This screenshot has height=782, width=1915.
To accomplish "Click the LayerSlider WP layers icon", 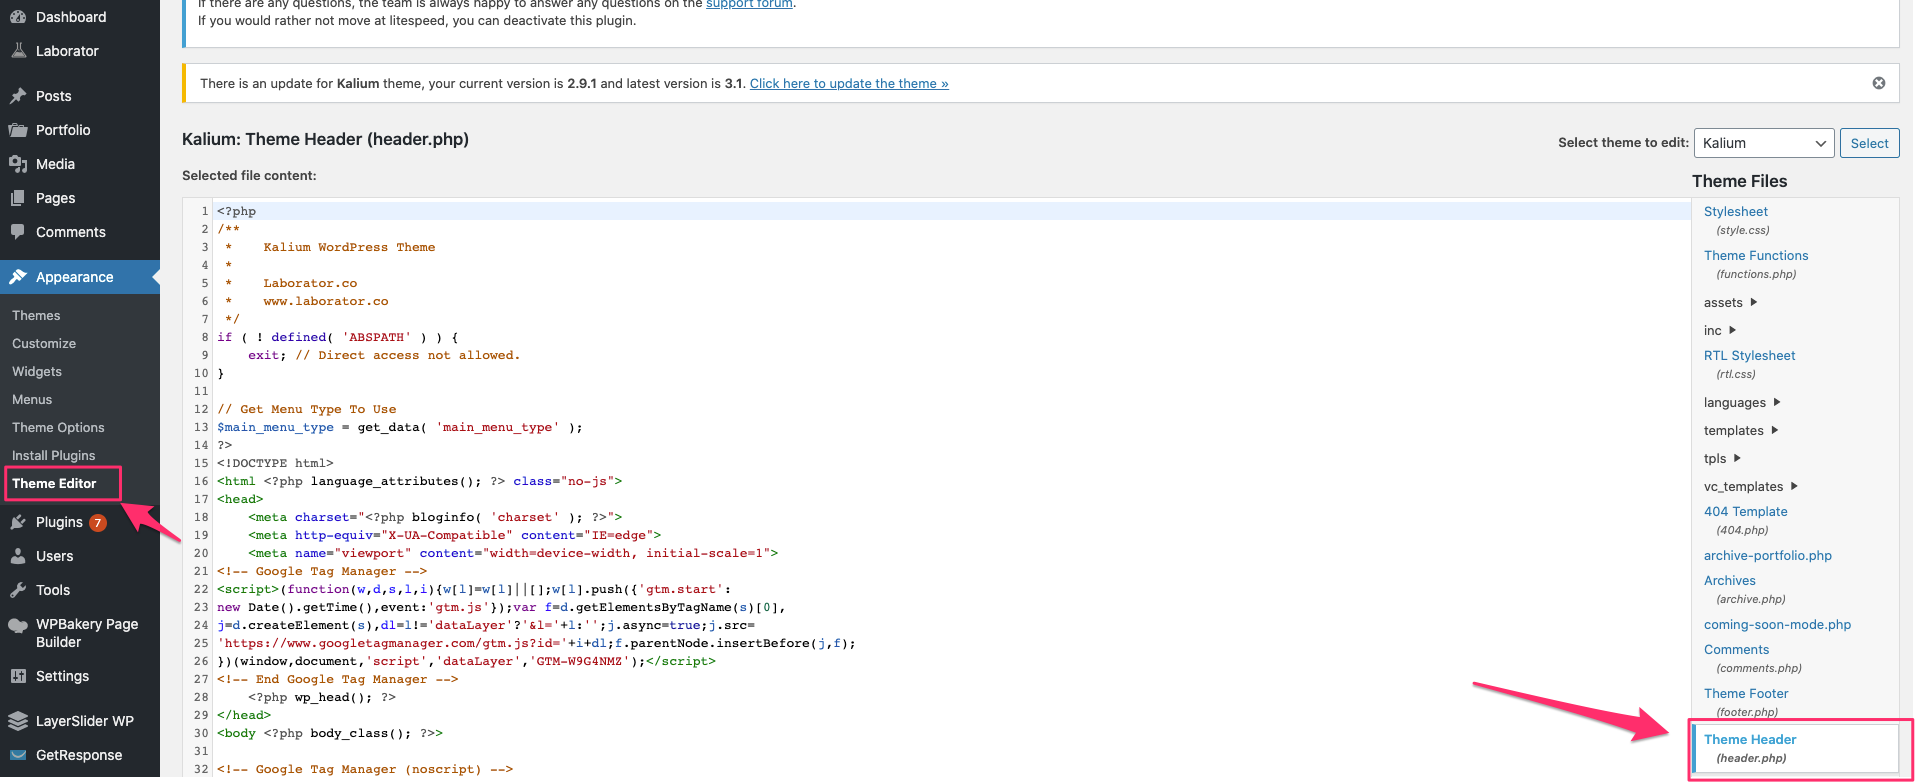I will (18, 721).
